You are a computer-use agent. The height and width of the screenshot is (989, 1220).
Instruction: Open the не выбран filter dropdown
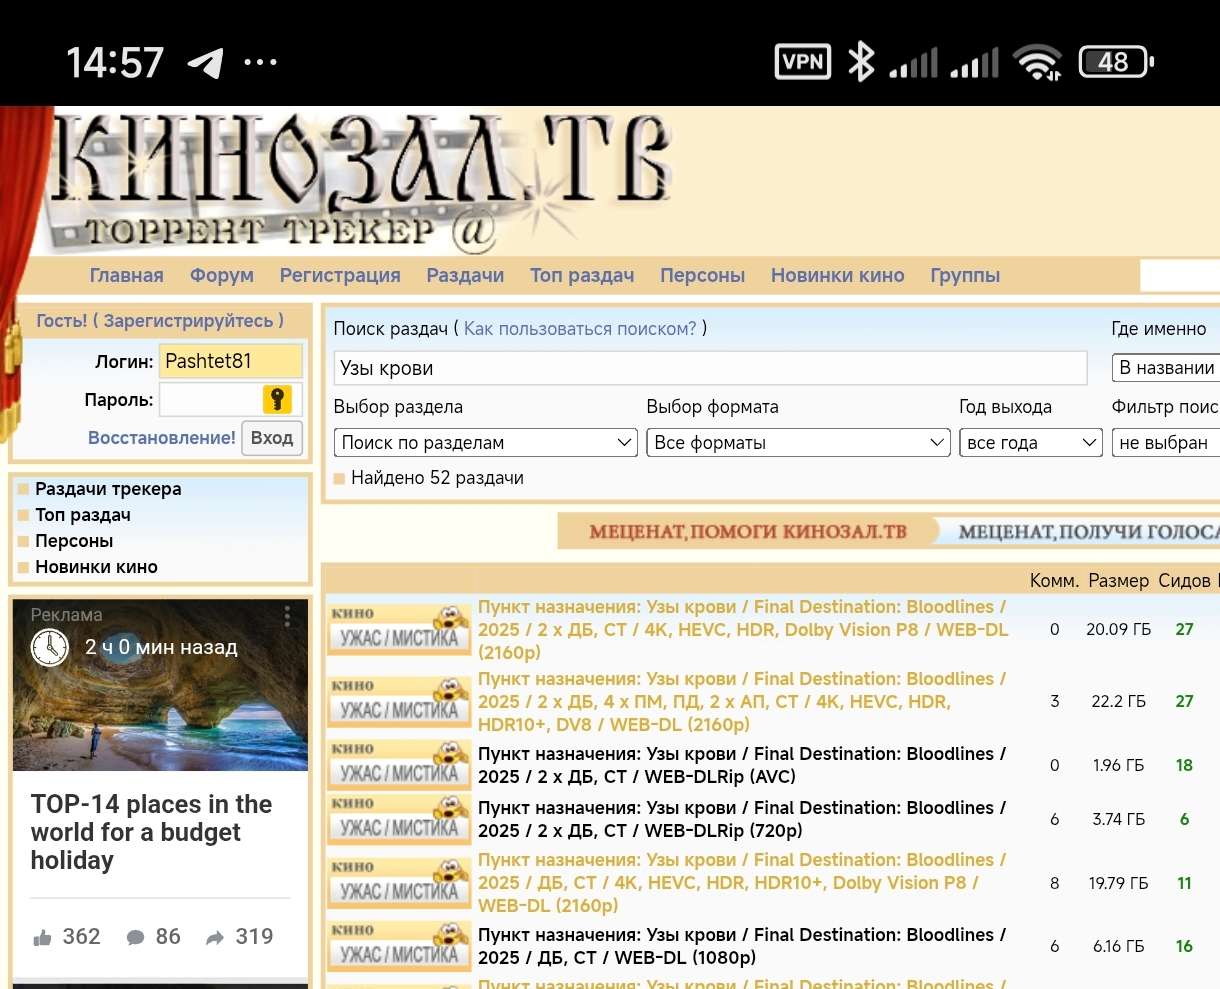[1165, 443]
